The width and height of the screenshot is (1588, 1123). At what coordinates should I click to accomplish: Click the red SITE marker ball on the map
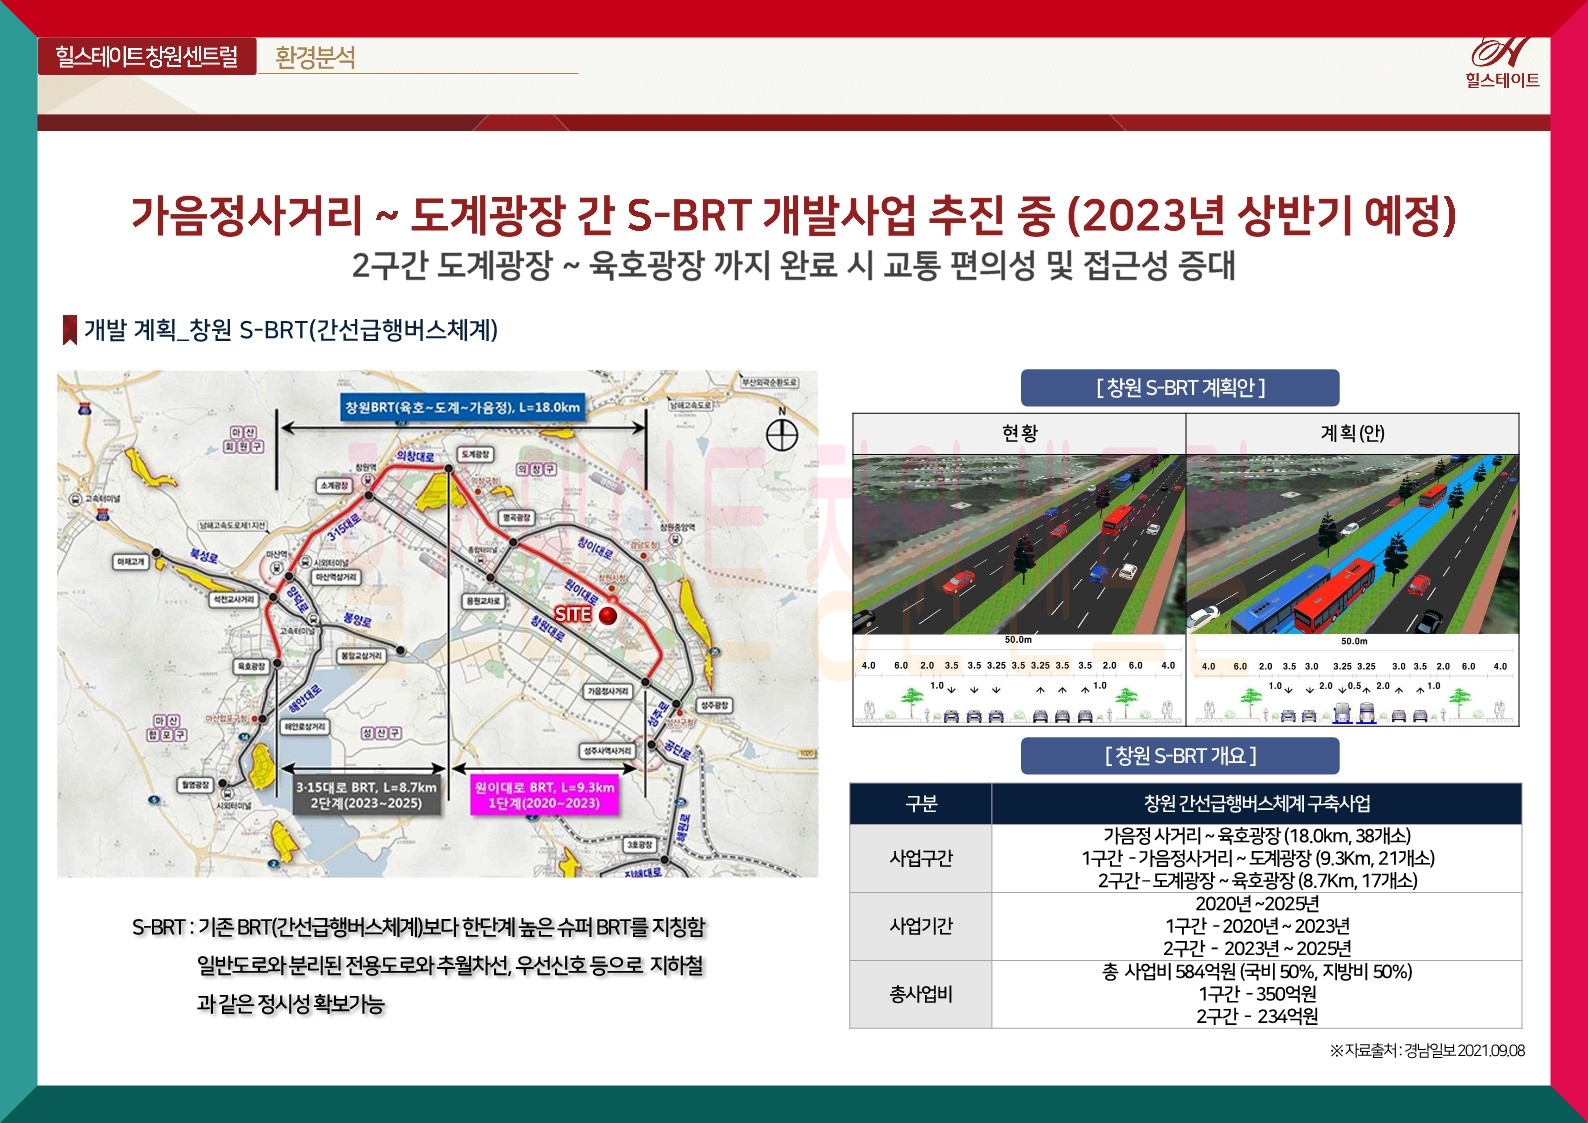(x=608, y=616)
